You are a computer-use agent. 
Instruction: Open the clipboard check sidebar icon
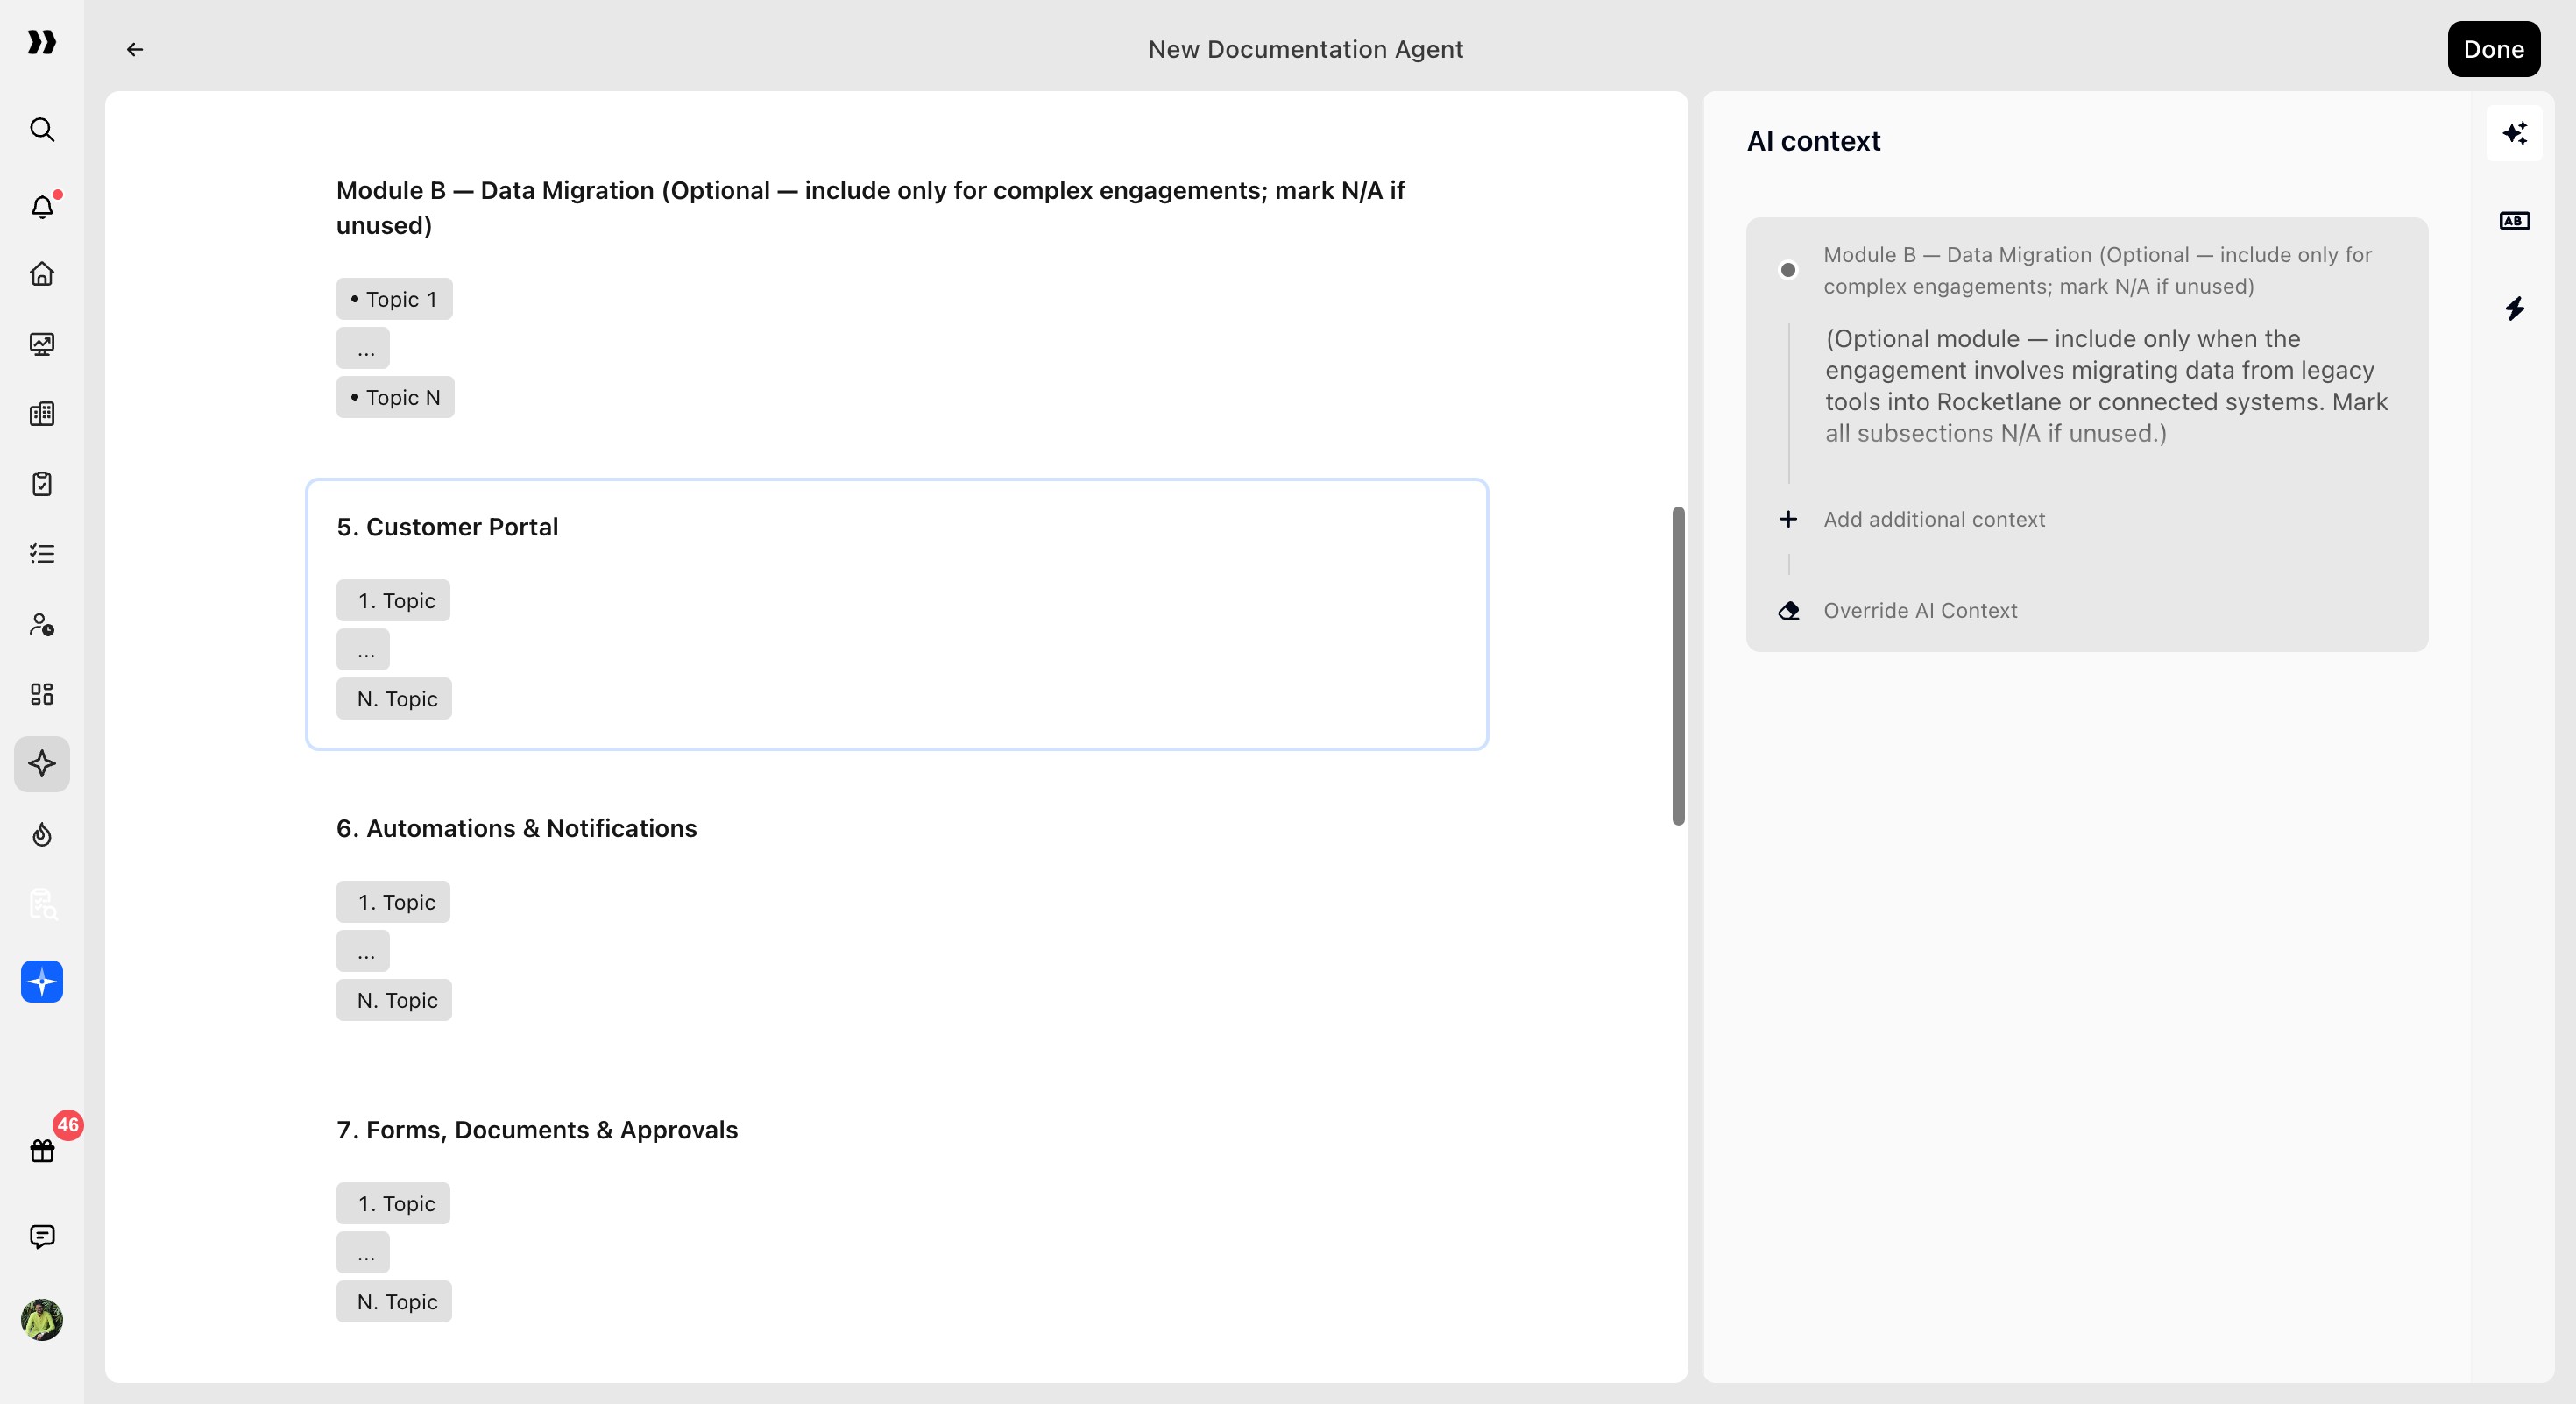click(42, 484)
